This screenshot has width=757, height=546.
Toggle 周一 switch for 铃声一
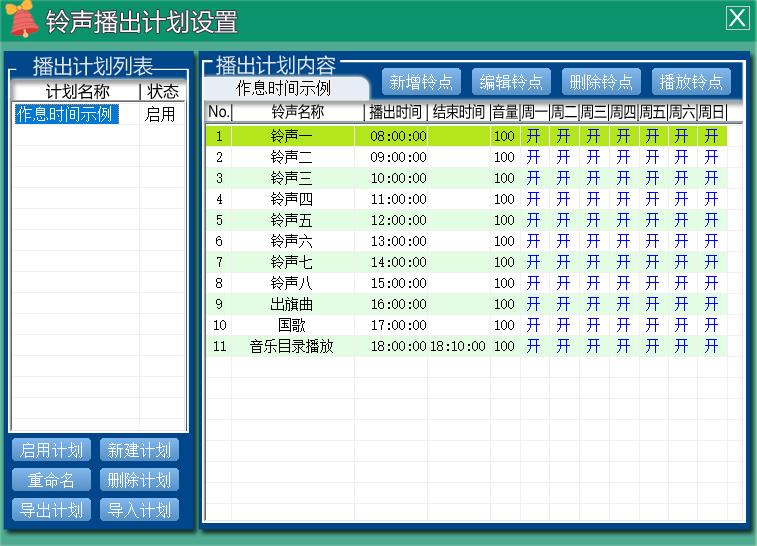pos(534,136)
